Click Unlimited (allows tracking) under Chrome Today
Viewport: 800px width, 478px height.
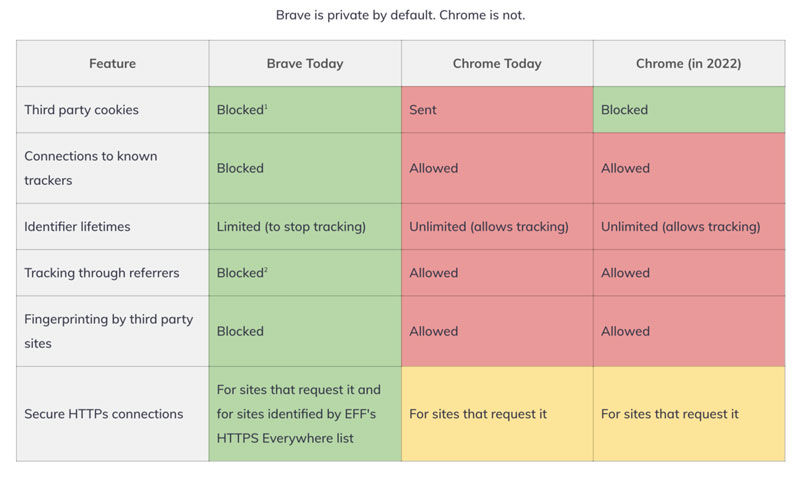point(497,227)
